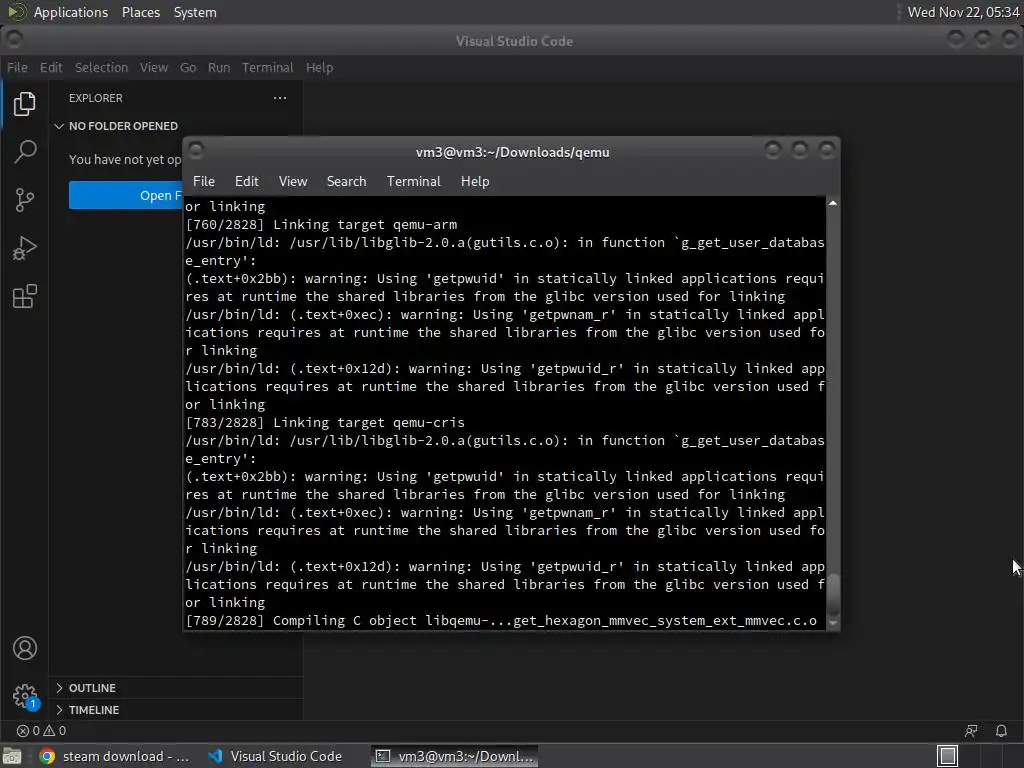Image resolution: width=1024 pixels, height=768 pixels.
Task: Open VS Code Edit menu
Action: pyautogui.click(x=51, y=67)
